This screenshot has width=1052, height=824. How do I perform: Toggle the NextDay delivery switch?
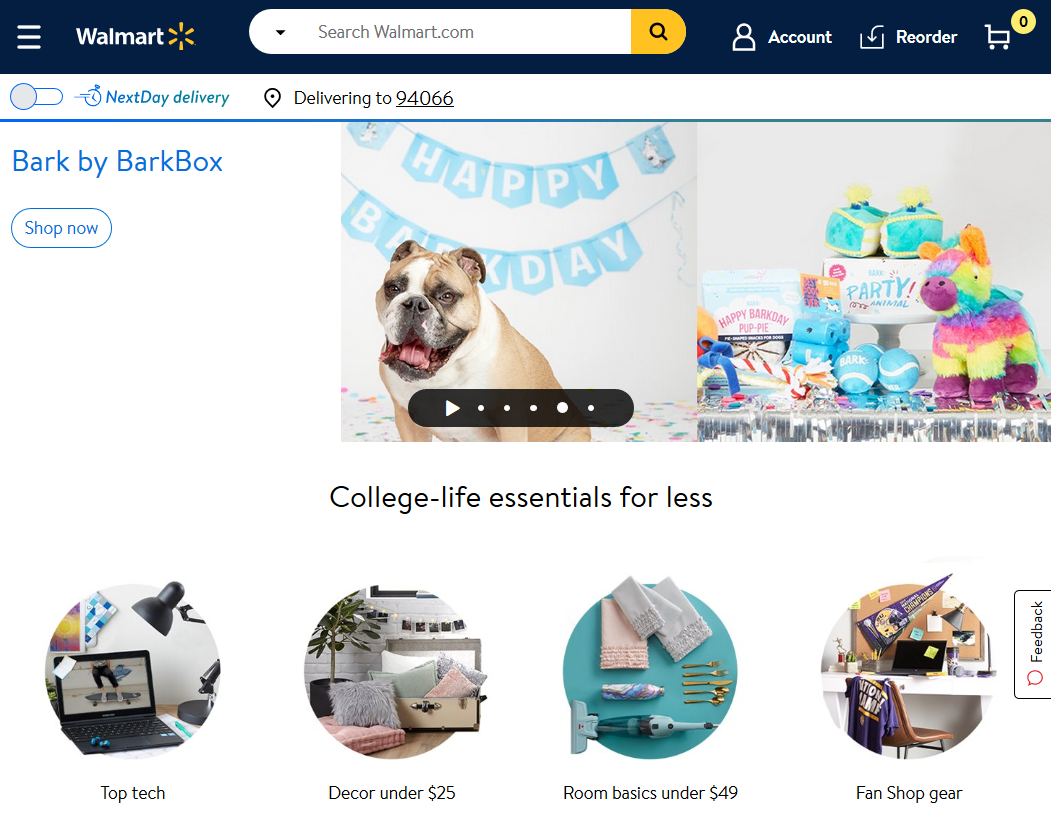pos(36,97)
